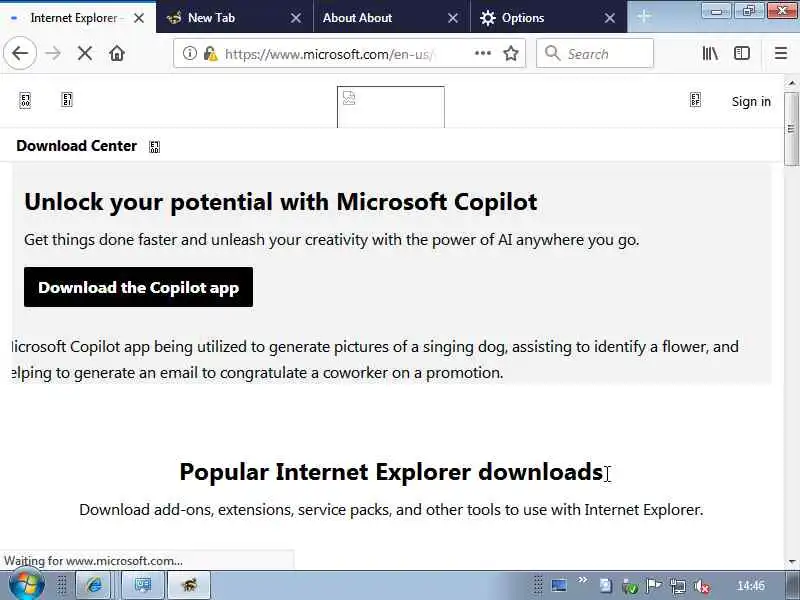This screenshot has width=800, height=600.
Task: Open the browser home page
Action: [x=117, y=53]
